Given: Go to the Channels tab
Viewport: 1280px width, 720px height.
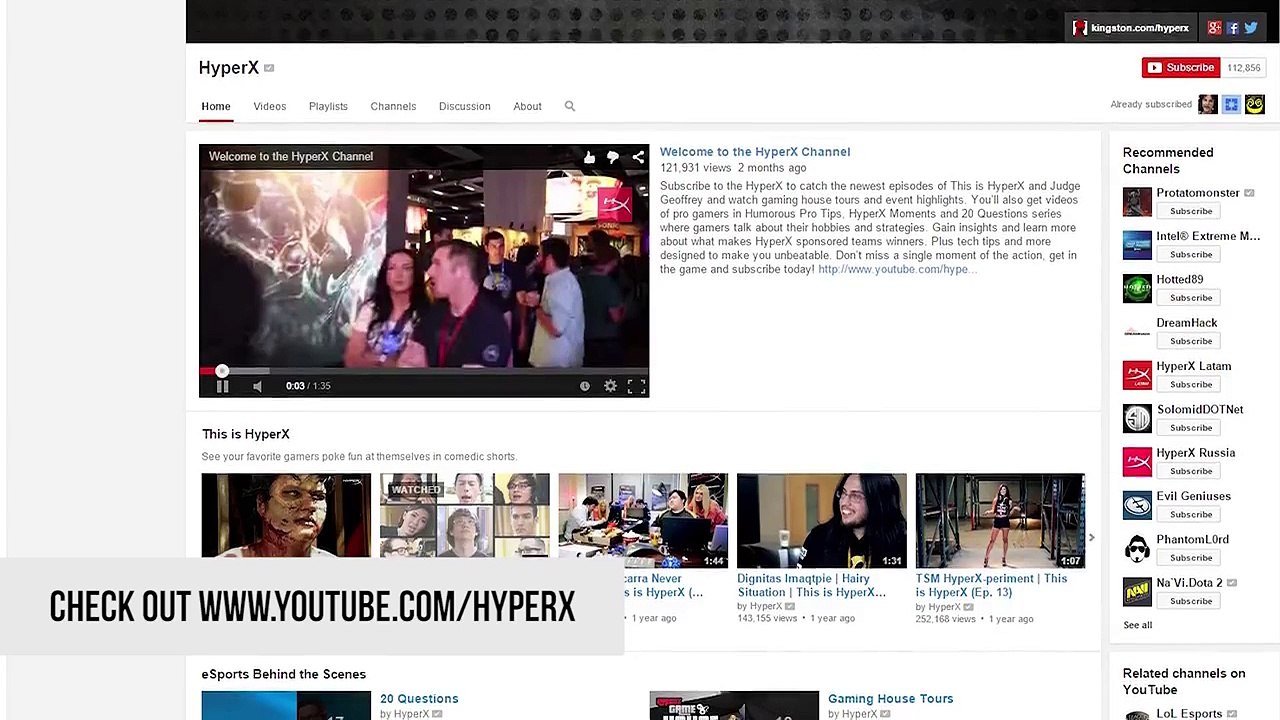Looking at the screenshot, I should pyautogui.click(x=393, y=106).
